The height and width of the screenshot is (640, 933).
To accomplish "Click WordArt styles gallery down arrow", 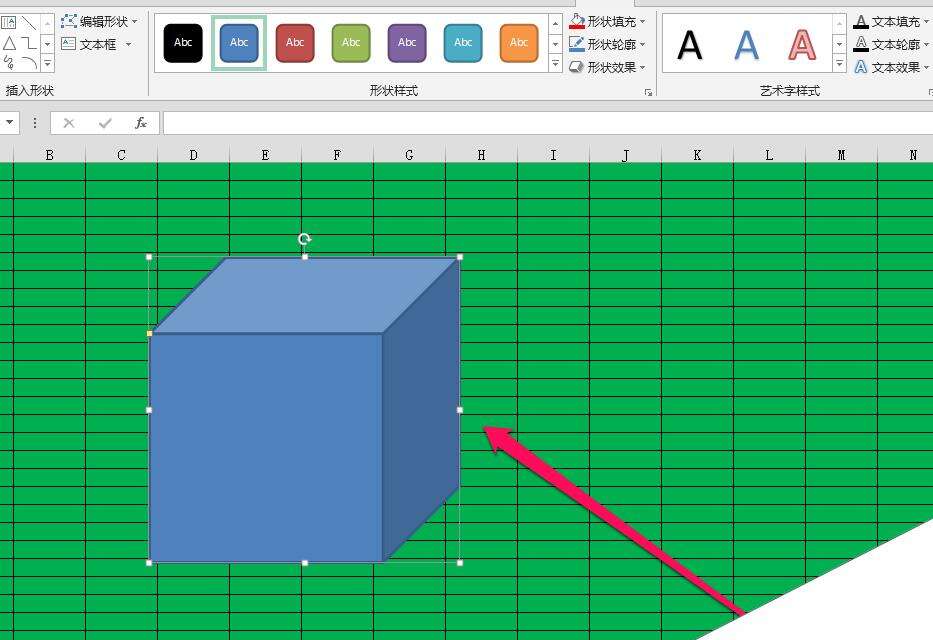I will coord(839,44).
